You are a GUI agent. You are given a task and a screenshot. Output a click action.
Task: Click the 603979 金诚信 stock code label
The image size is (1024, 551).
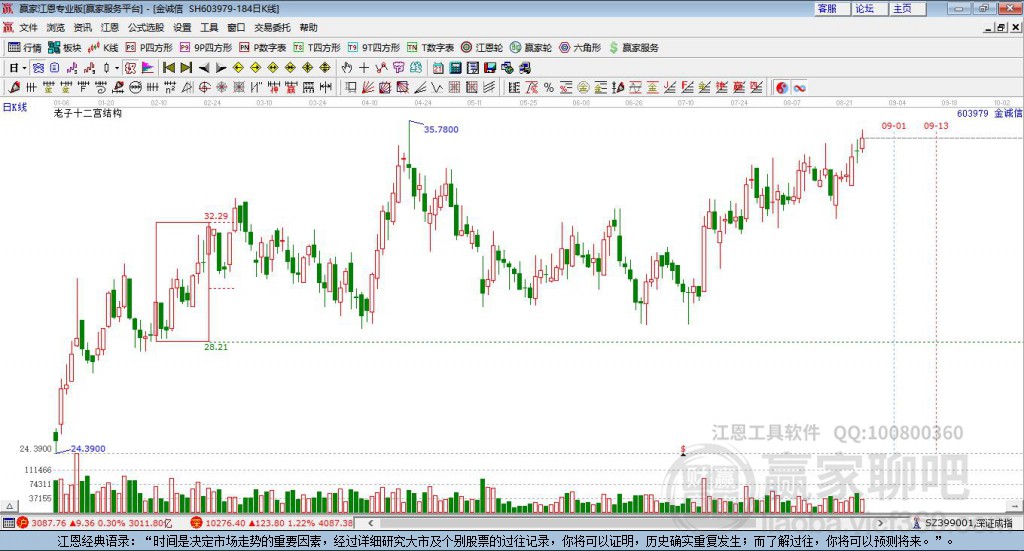point(989,114)
